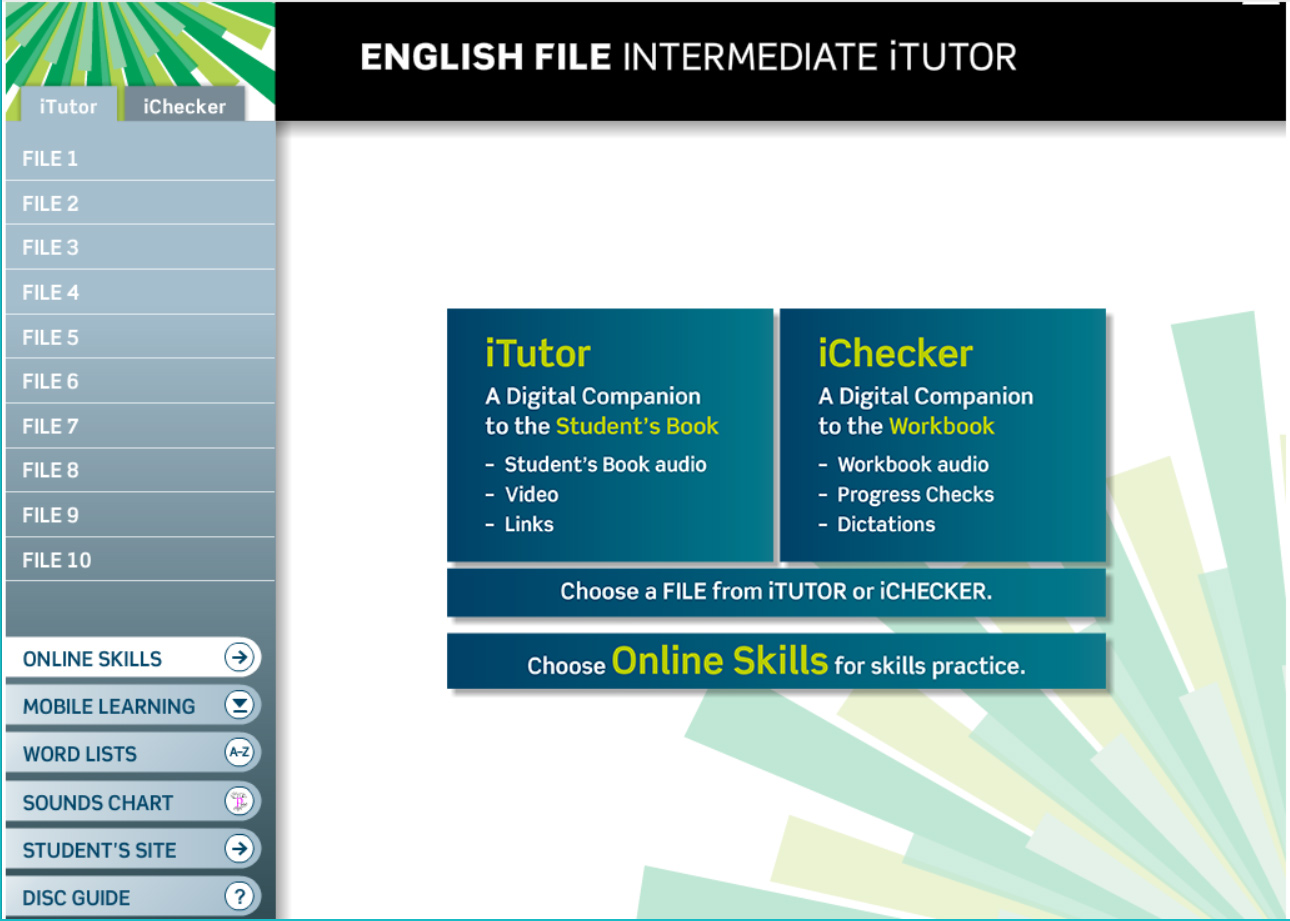This screenshot has height=921, width=1290.
Task: Click the arrow icon beside Student's Site
Action: coord(239,849)
